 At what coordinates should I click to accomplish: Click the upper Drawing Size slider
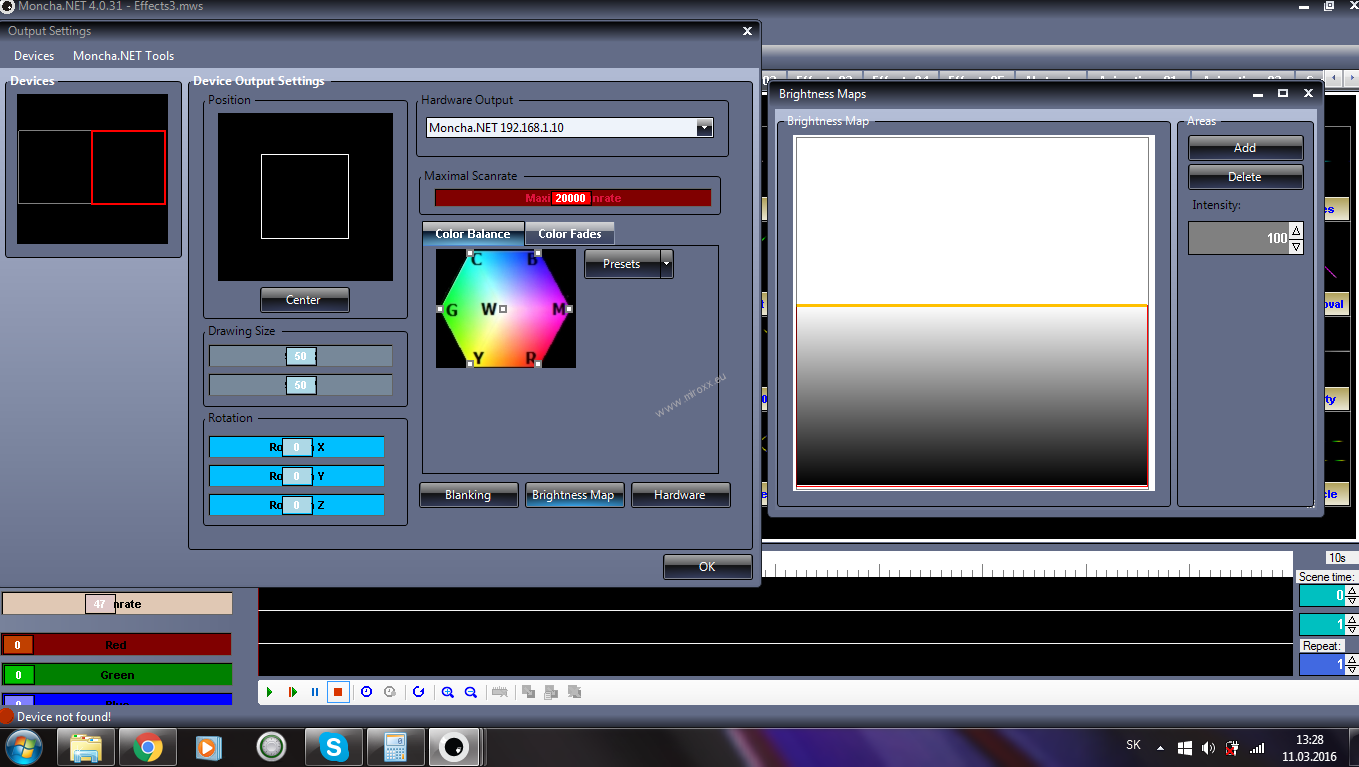(300, 357)
